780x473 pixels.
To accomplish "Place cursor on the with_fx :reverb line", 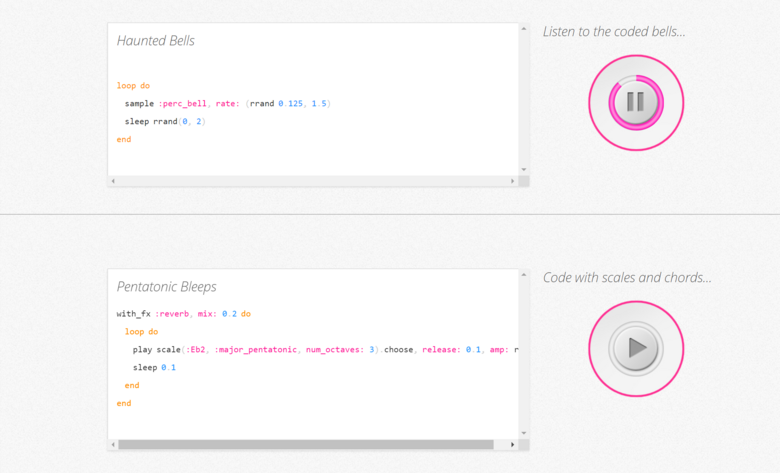I will (x=183, y=313).
